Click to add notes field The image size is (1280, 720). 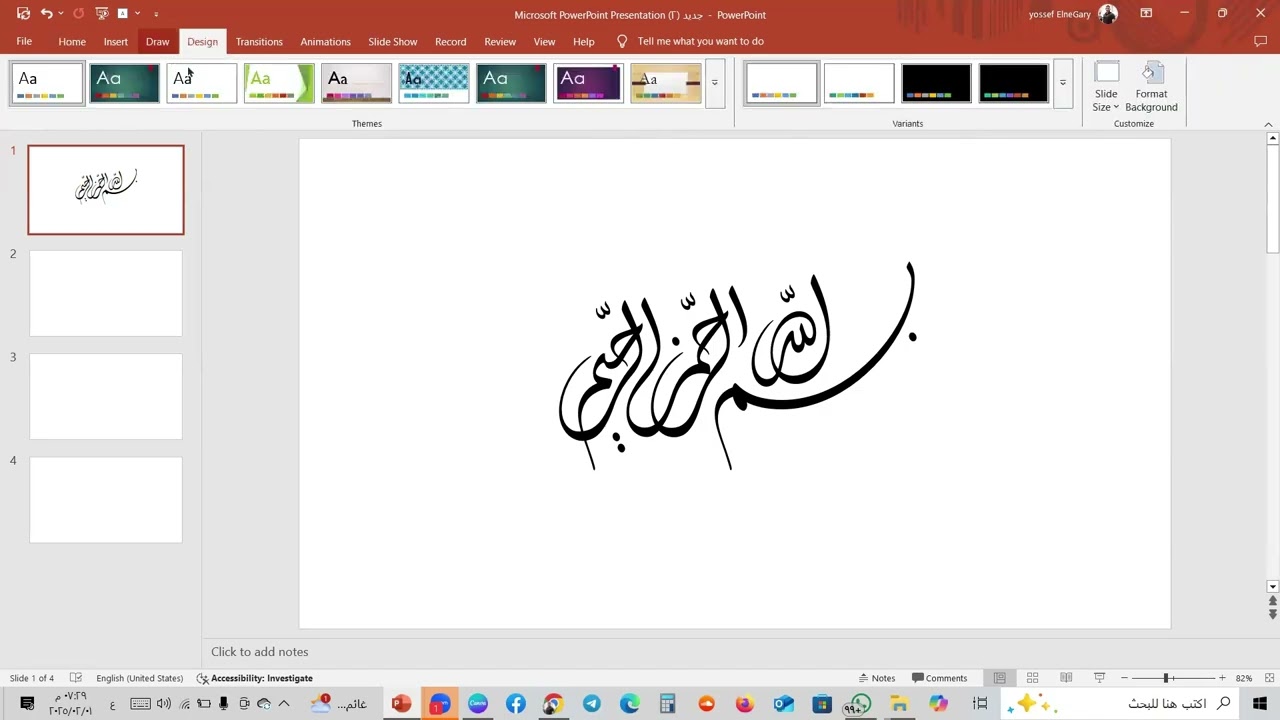735,652
